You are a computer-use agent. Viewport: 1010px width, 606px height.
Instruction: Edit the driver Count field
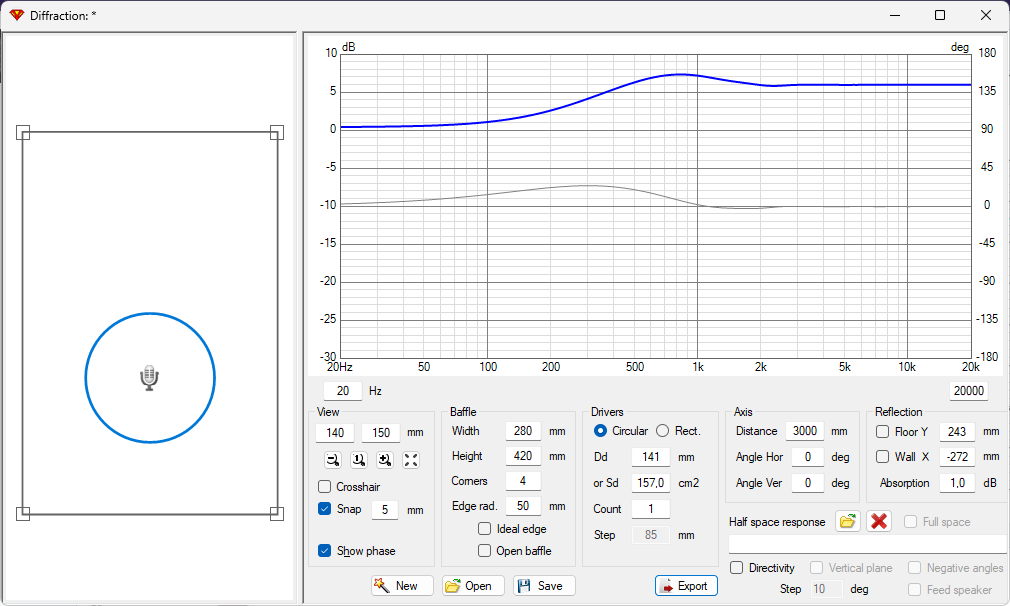pyautogui.click(x=651, y=509)
